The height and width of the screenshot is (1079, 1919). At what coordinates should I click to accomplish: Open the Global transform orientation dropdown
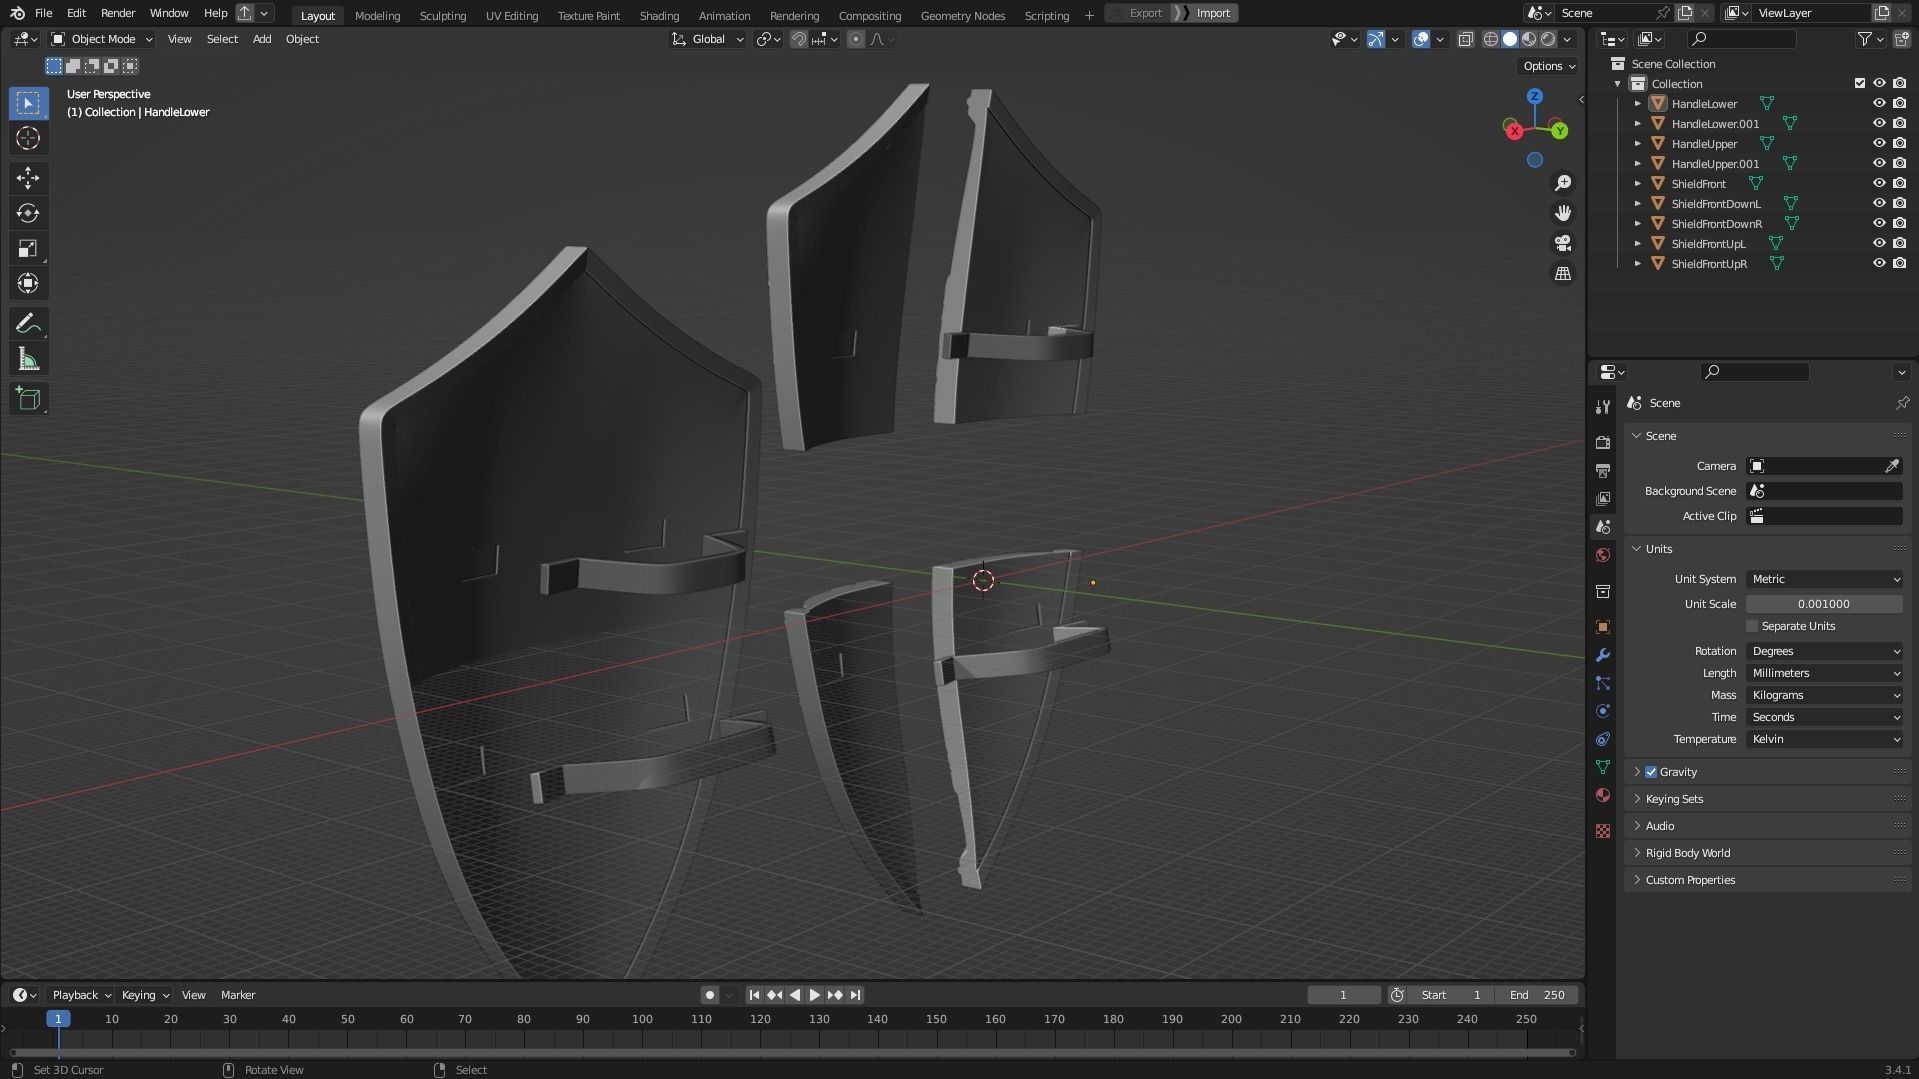pyautogui.click(x=708, y=39)
